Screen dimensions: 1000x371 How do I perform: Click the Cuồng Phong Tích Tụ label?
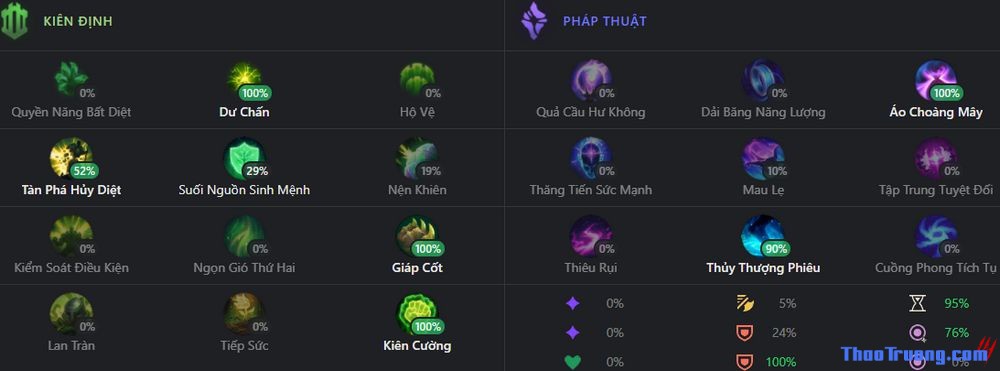[x=936, y=268]
